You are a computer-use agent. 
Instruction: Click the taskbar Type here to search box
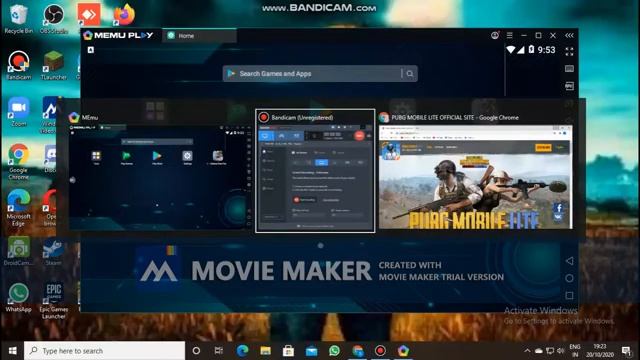[104, 351]
